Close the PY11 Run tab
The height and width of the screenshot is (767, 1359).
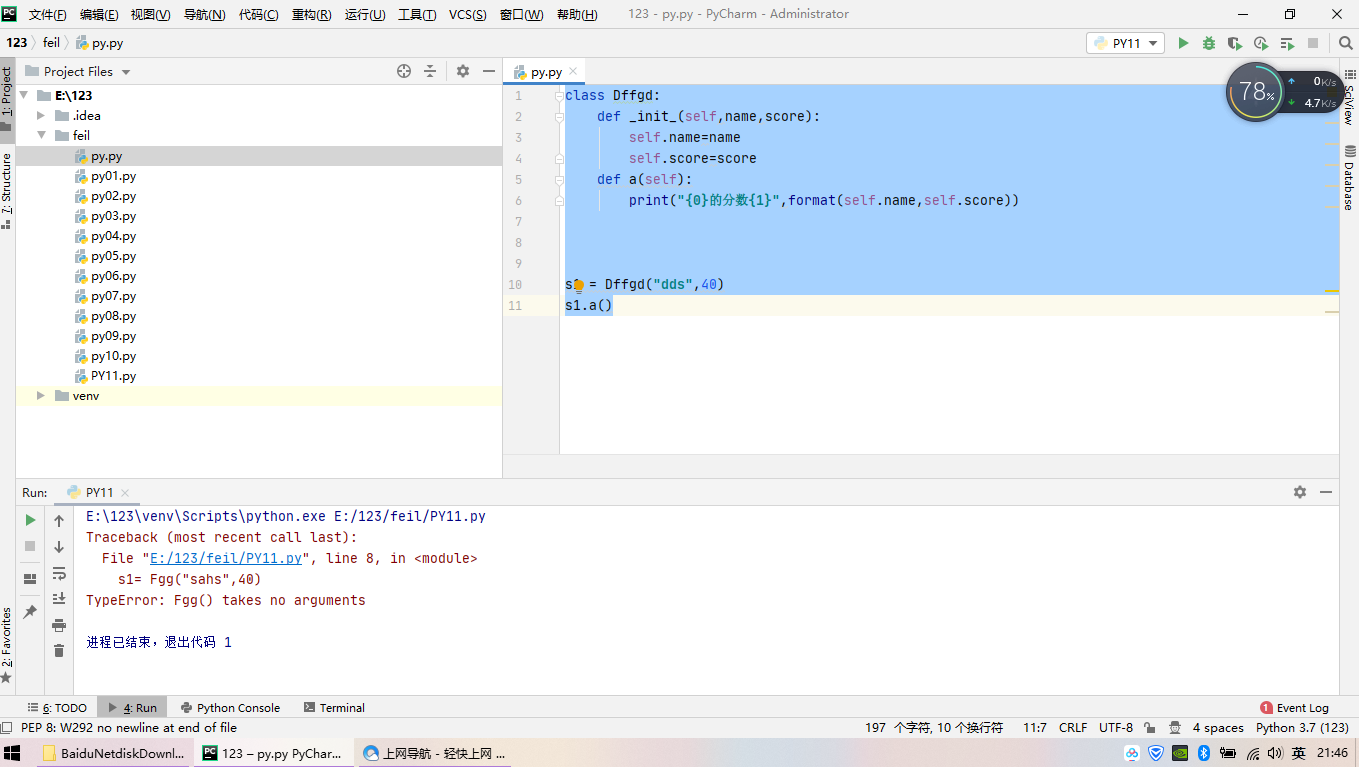click(125, 493)
